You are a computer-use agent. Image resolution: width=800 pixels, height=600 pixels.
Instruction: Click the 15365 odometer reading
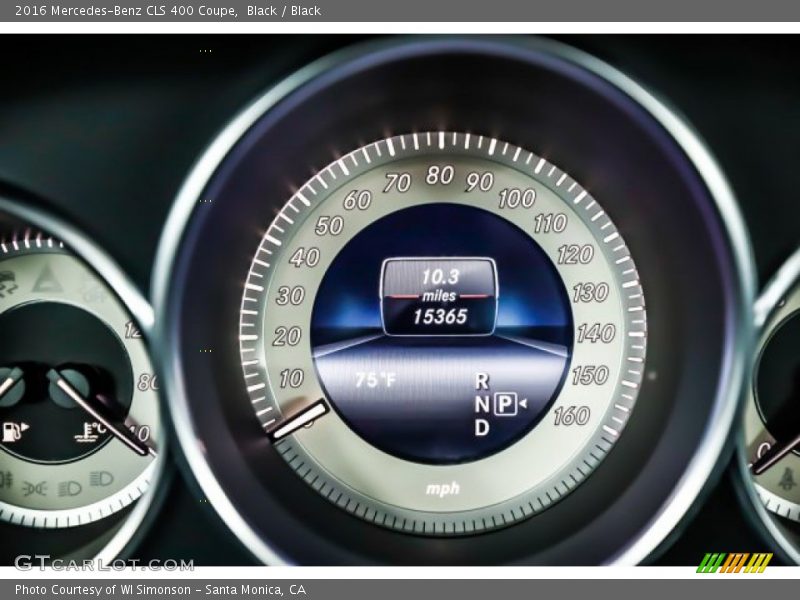point(440,317)
